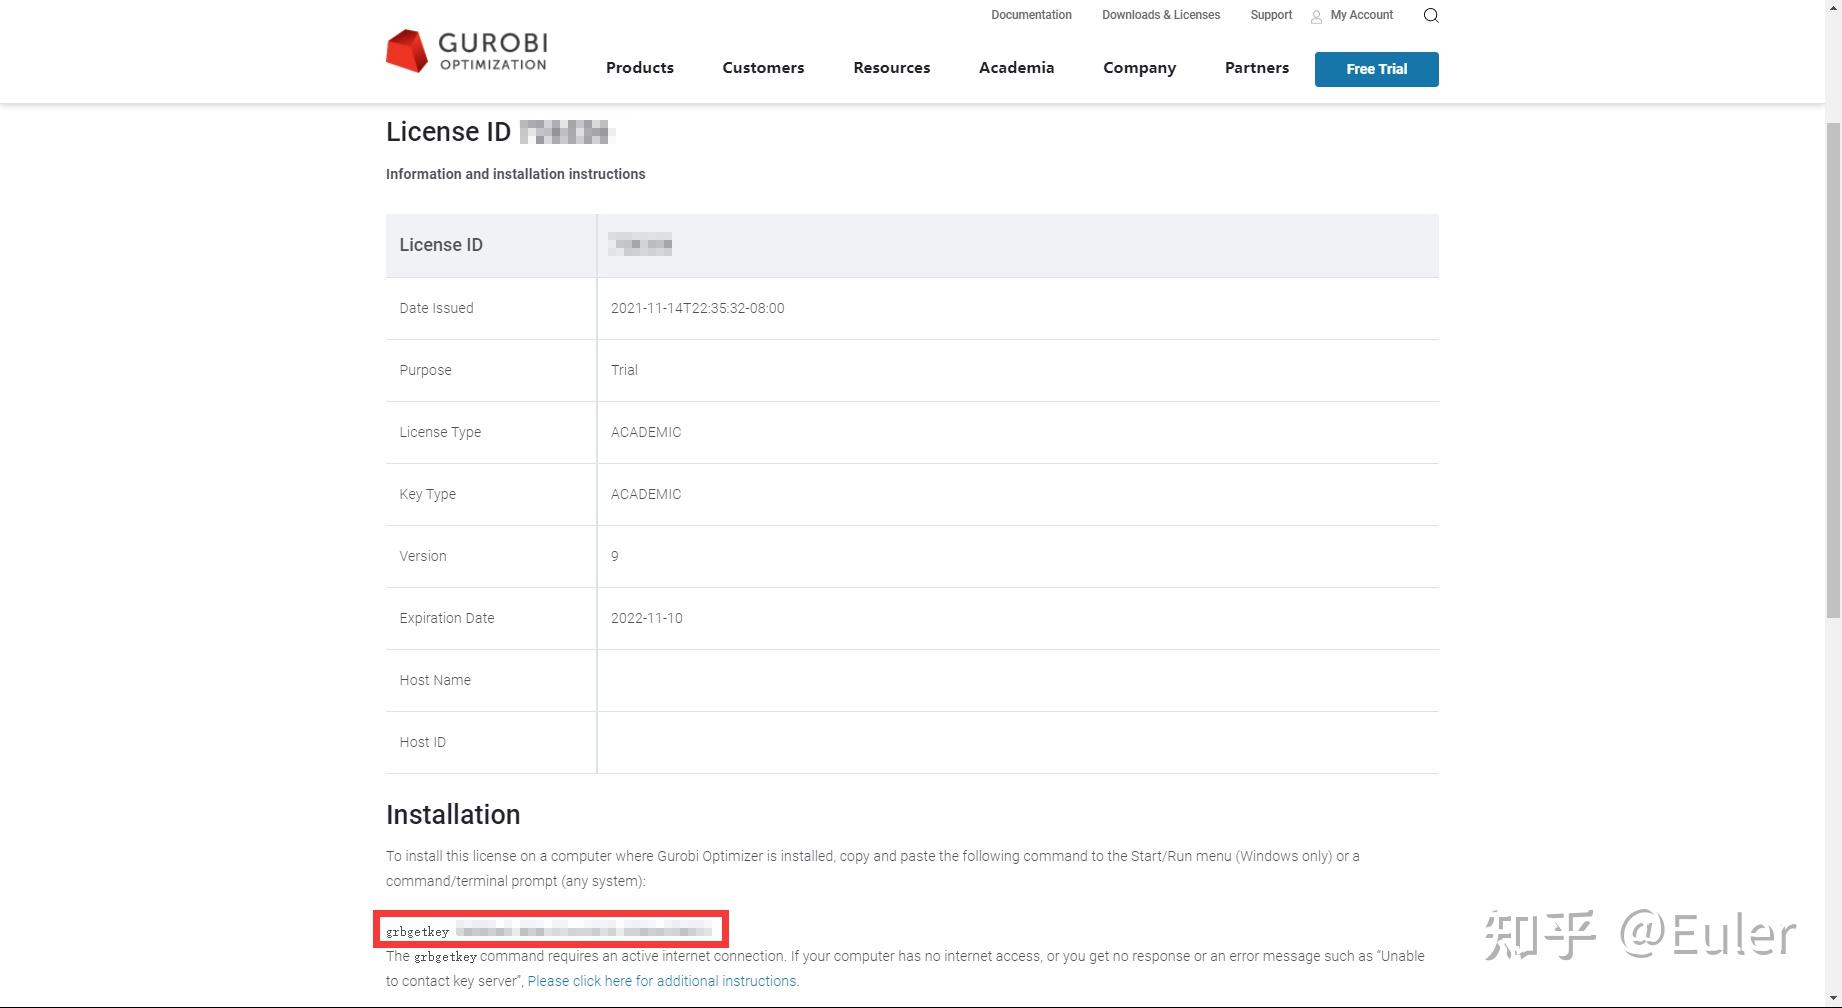Click 'Information and installation instructions' subtitle
The height and width of the screenshot is (1008, 1842).
516,174
